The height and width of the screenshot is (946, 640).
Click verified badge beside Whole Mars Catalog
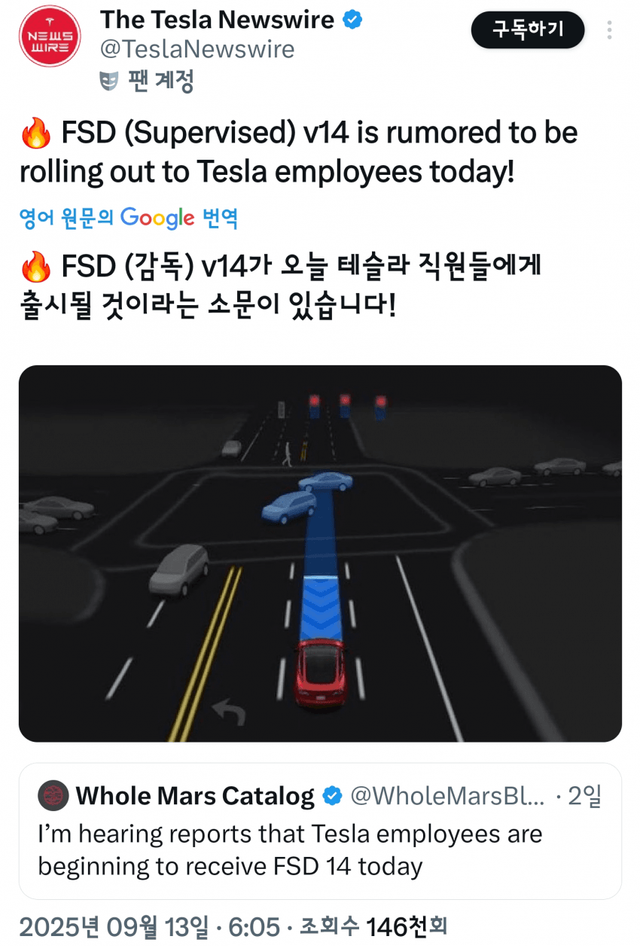tap(331, 797)
